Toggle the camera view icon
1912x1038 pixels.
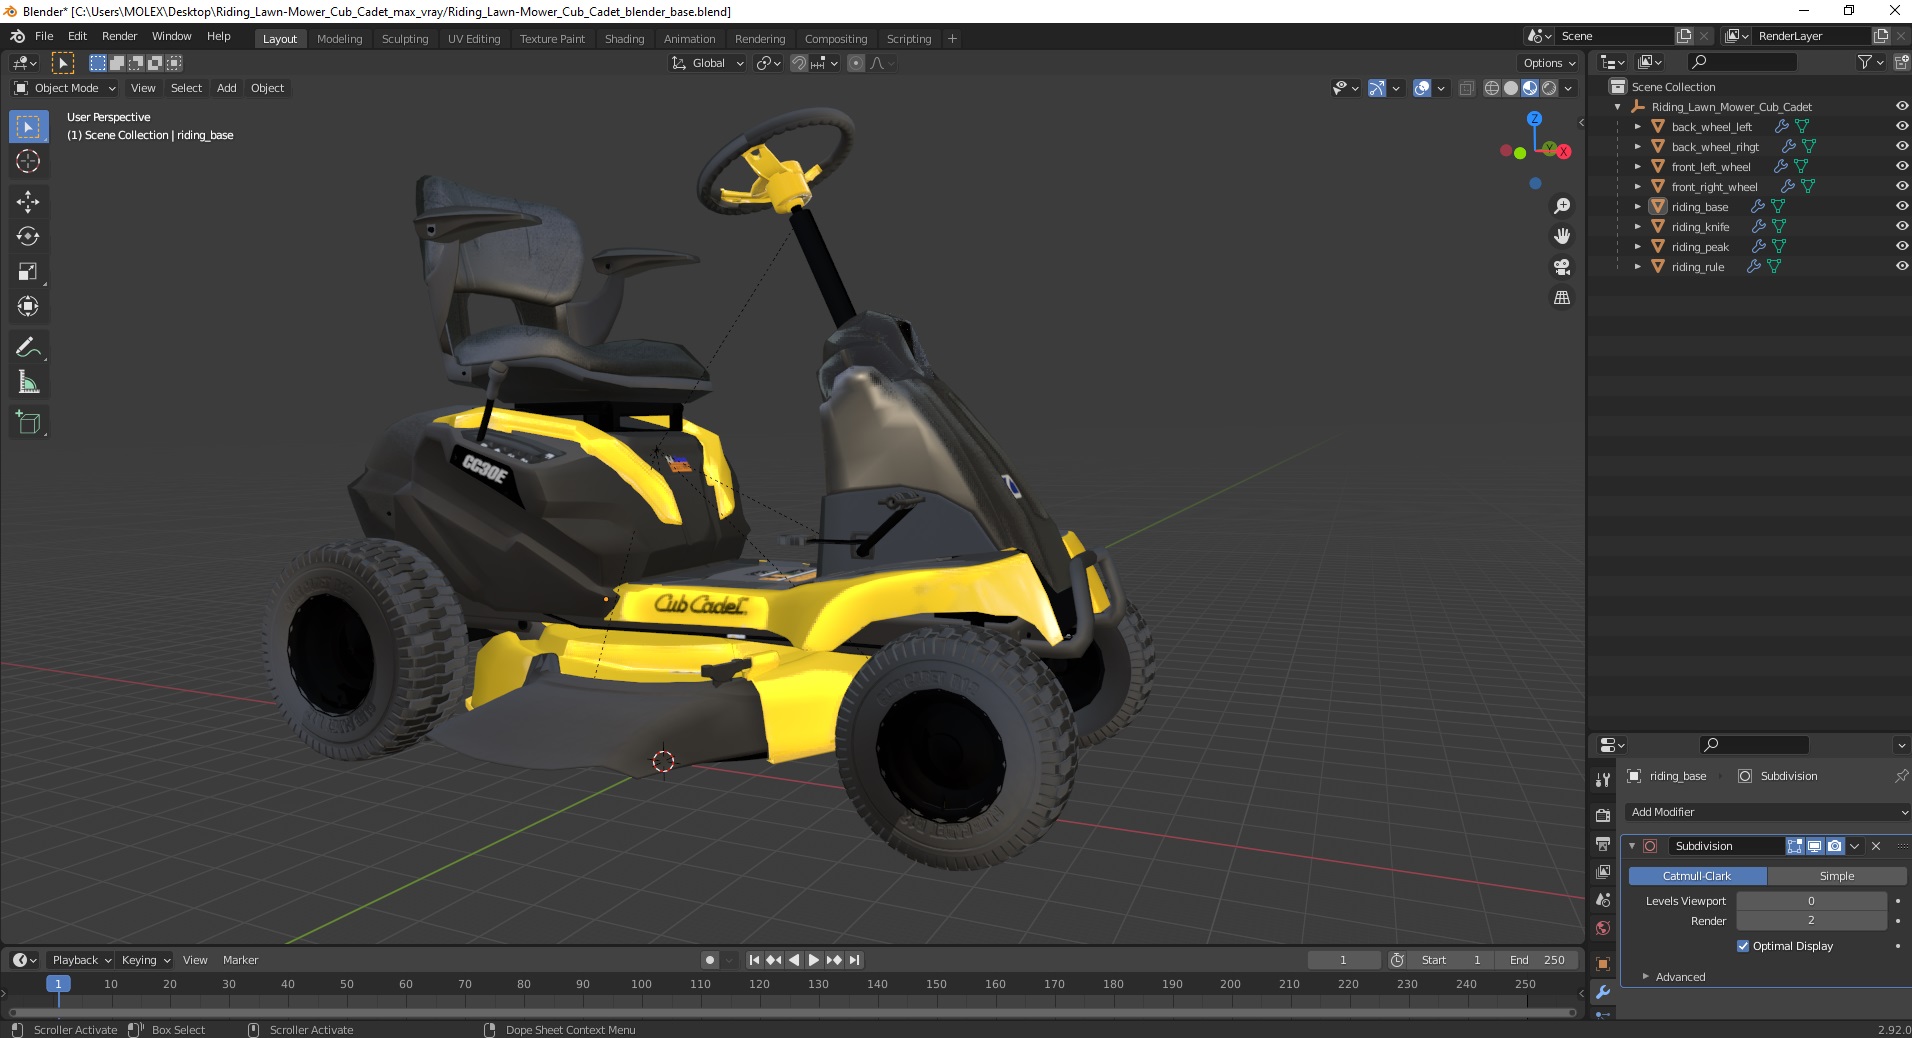tap(1561, 267)
